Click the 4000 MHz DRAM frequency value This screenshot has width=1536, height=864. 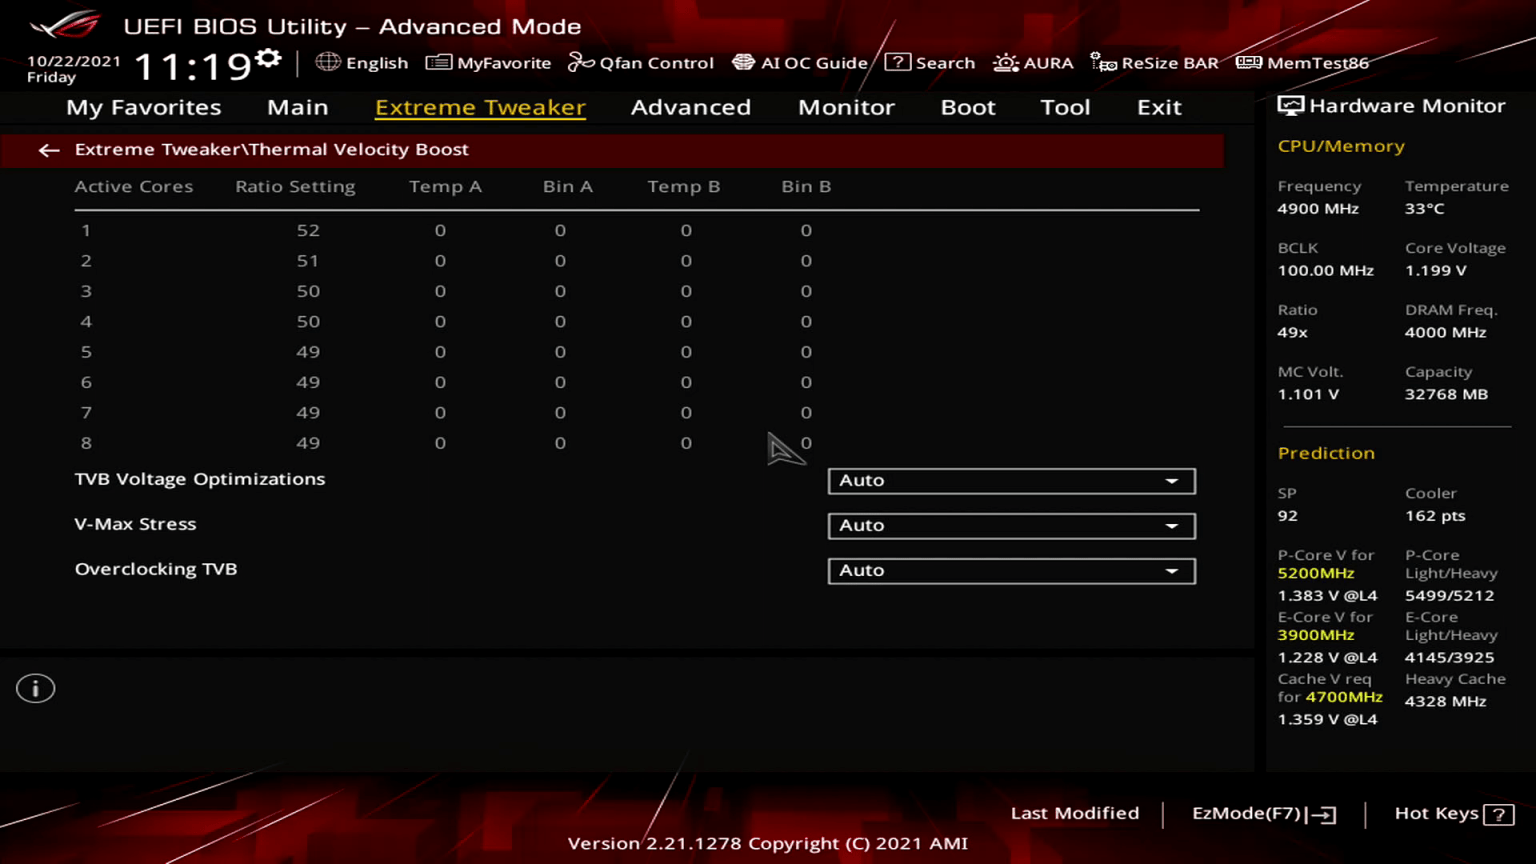1446,333
